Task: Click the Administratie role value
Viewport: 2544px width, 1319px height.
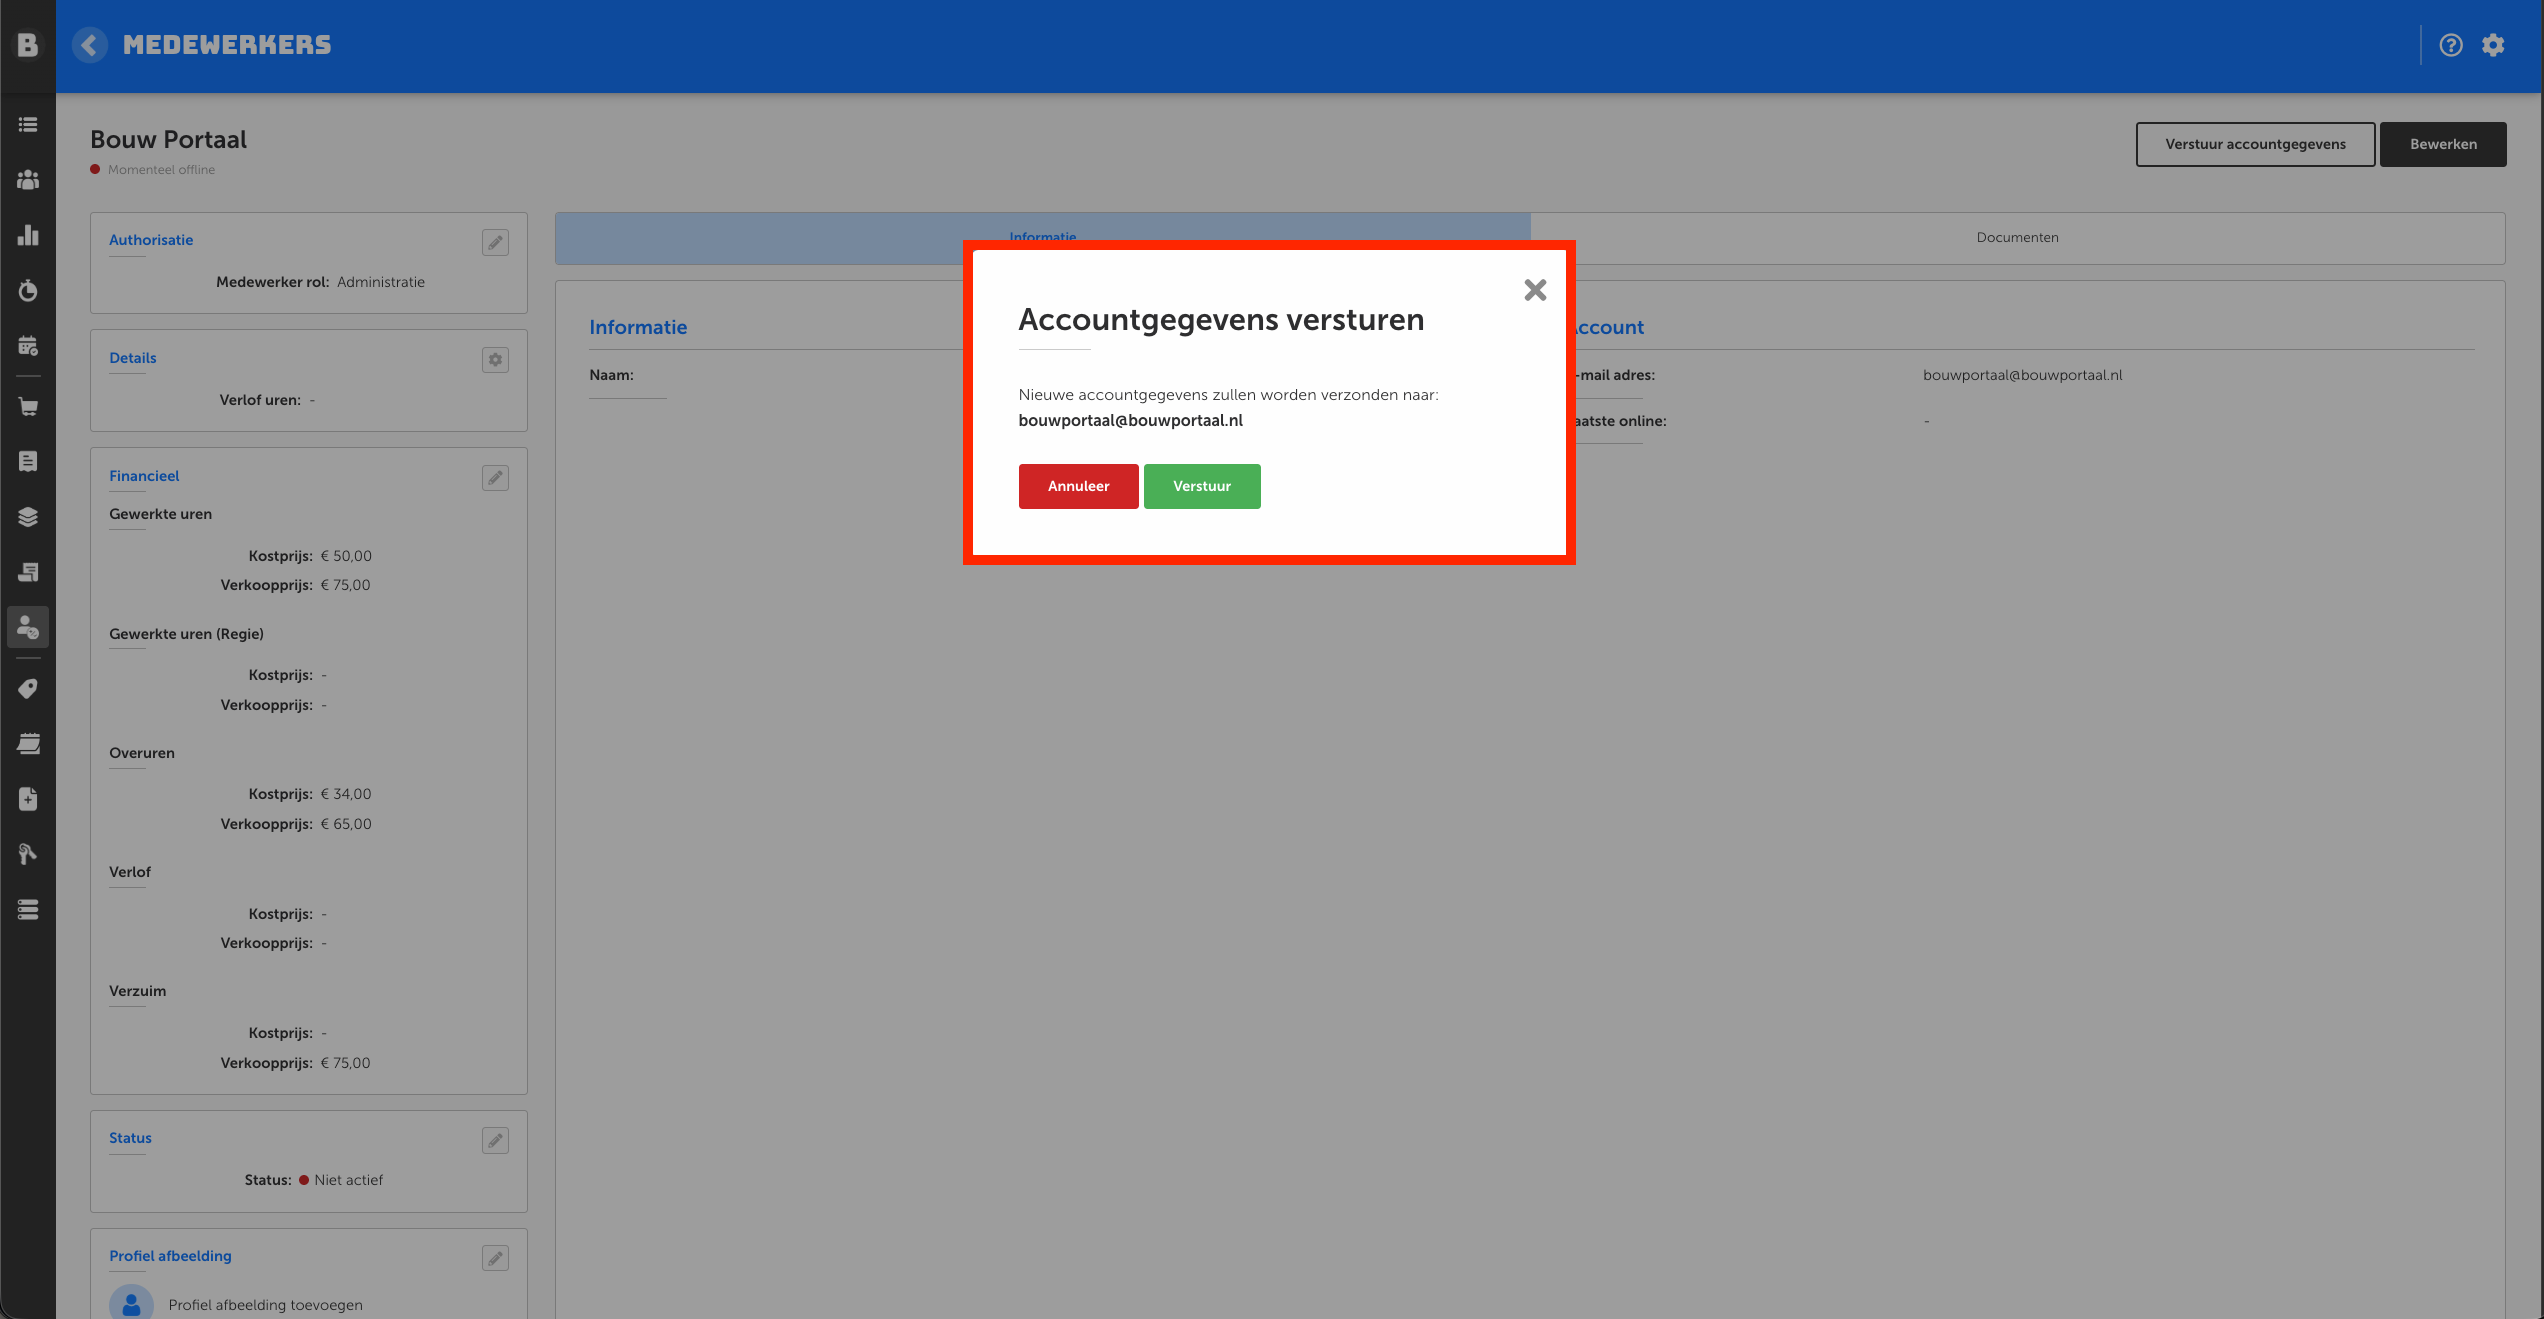Action: point(381,282)
